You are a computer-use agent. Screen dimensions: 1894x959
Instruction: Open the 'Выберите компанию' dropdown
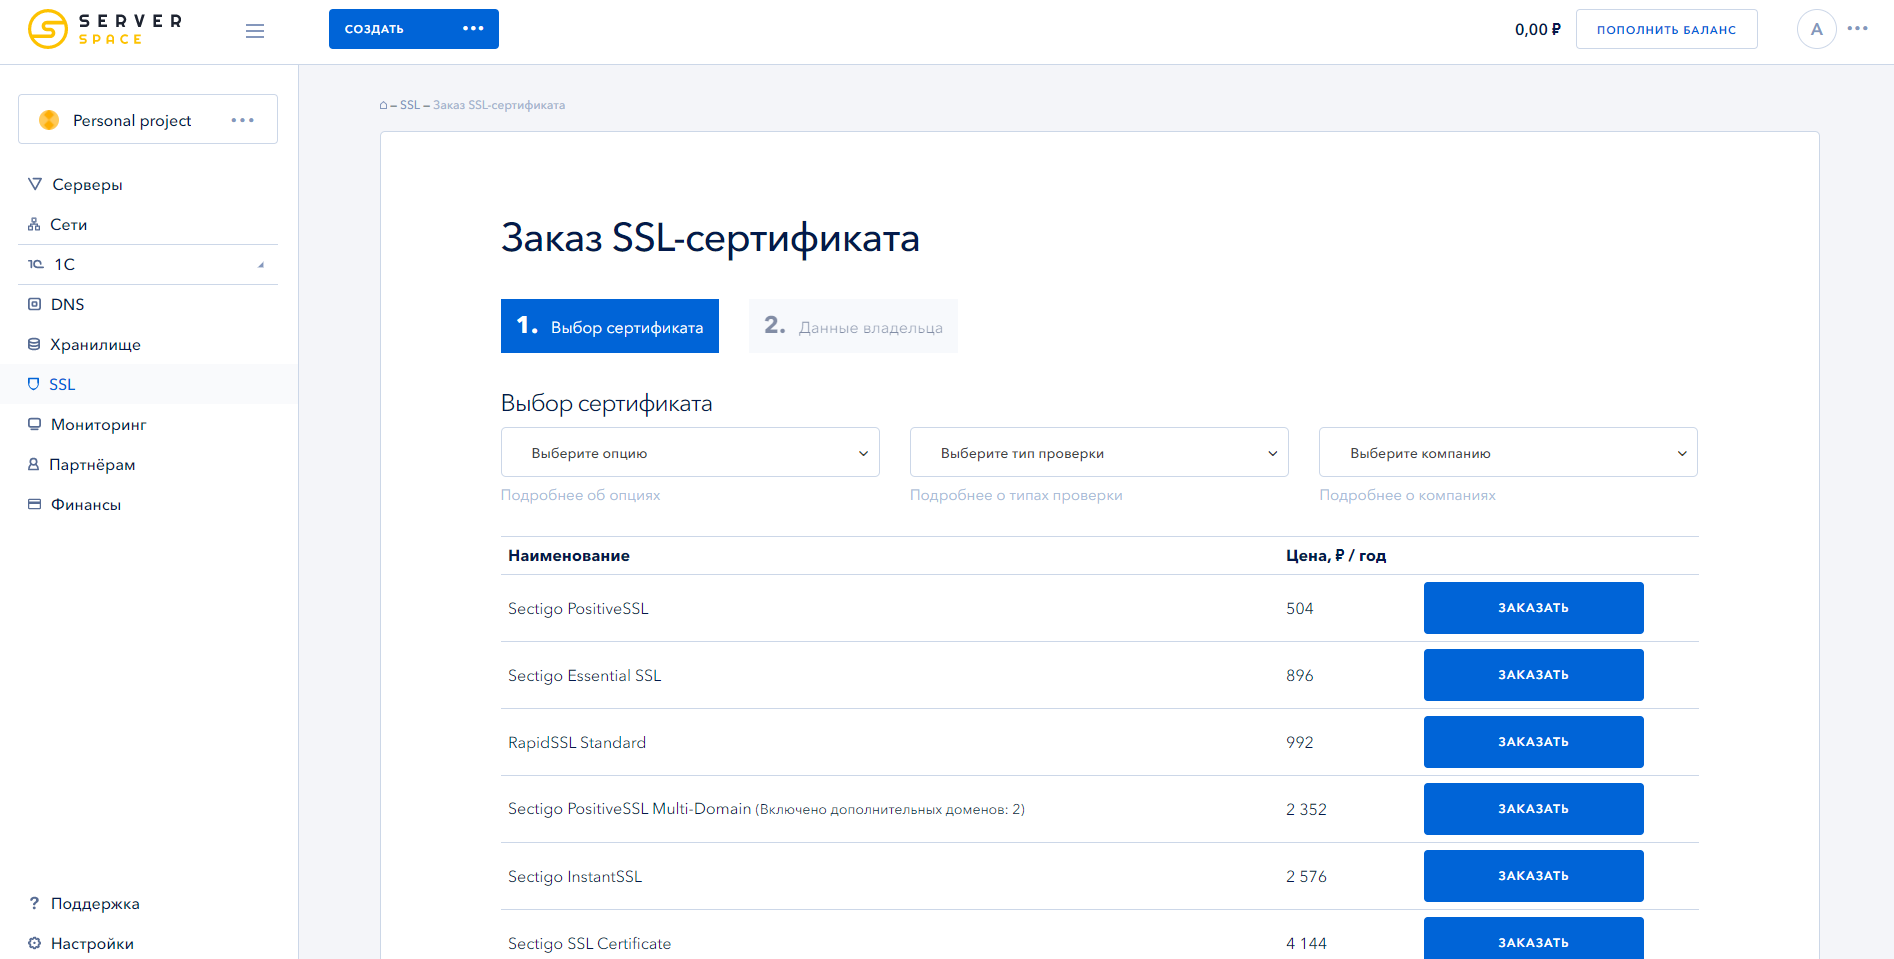[1508, 452]
